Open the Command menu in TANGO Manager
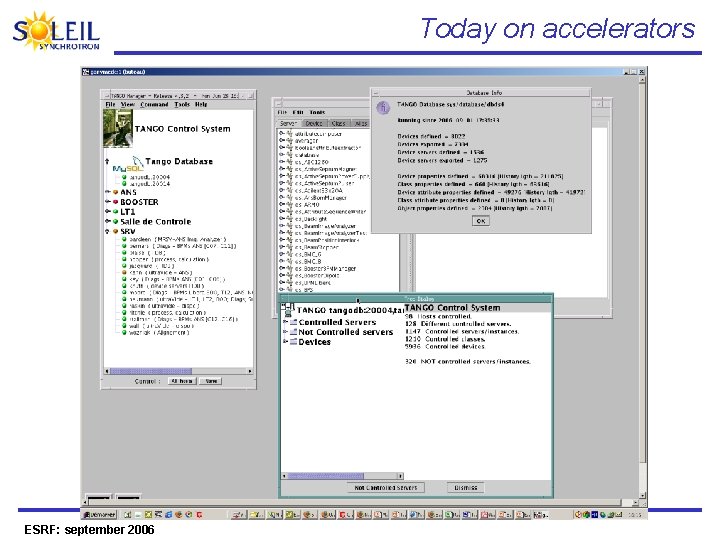 pyautogui.click(x=154, y=105)
